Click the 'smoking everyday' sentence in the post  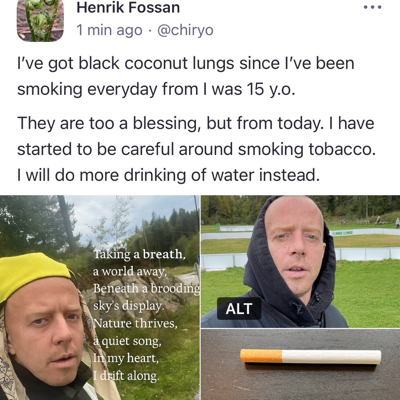[x=156, y=89]
